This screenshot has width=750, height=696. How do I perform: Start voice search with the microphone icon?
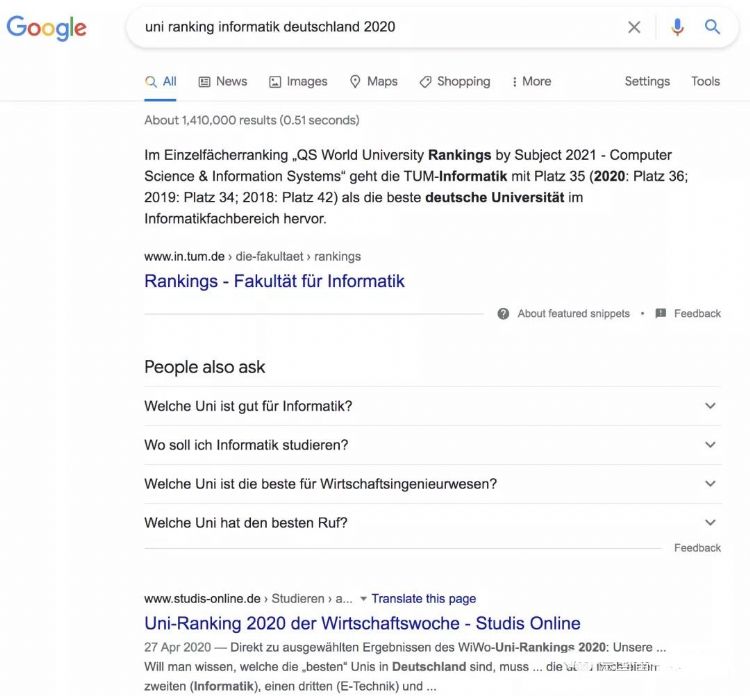pyautogui.click(x=677, y=27)
